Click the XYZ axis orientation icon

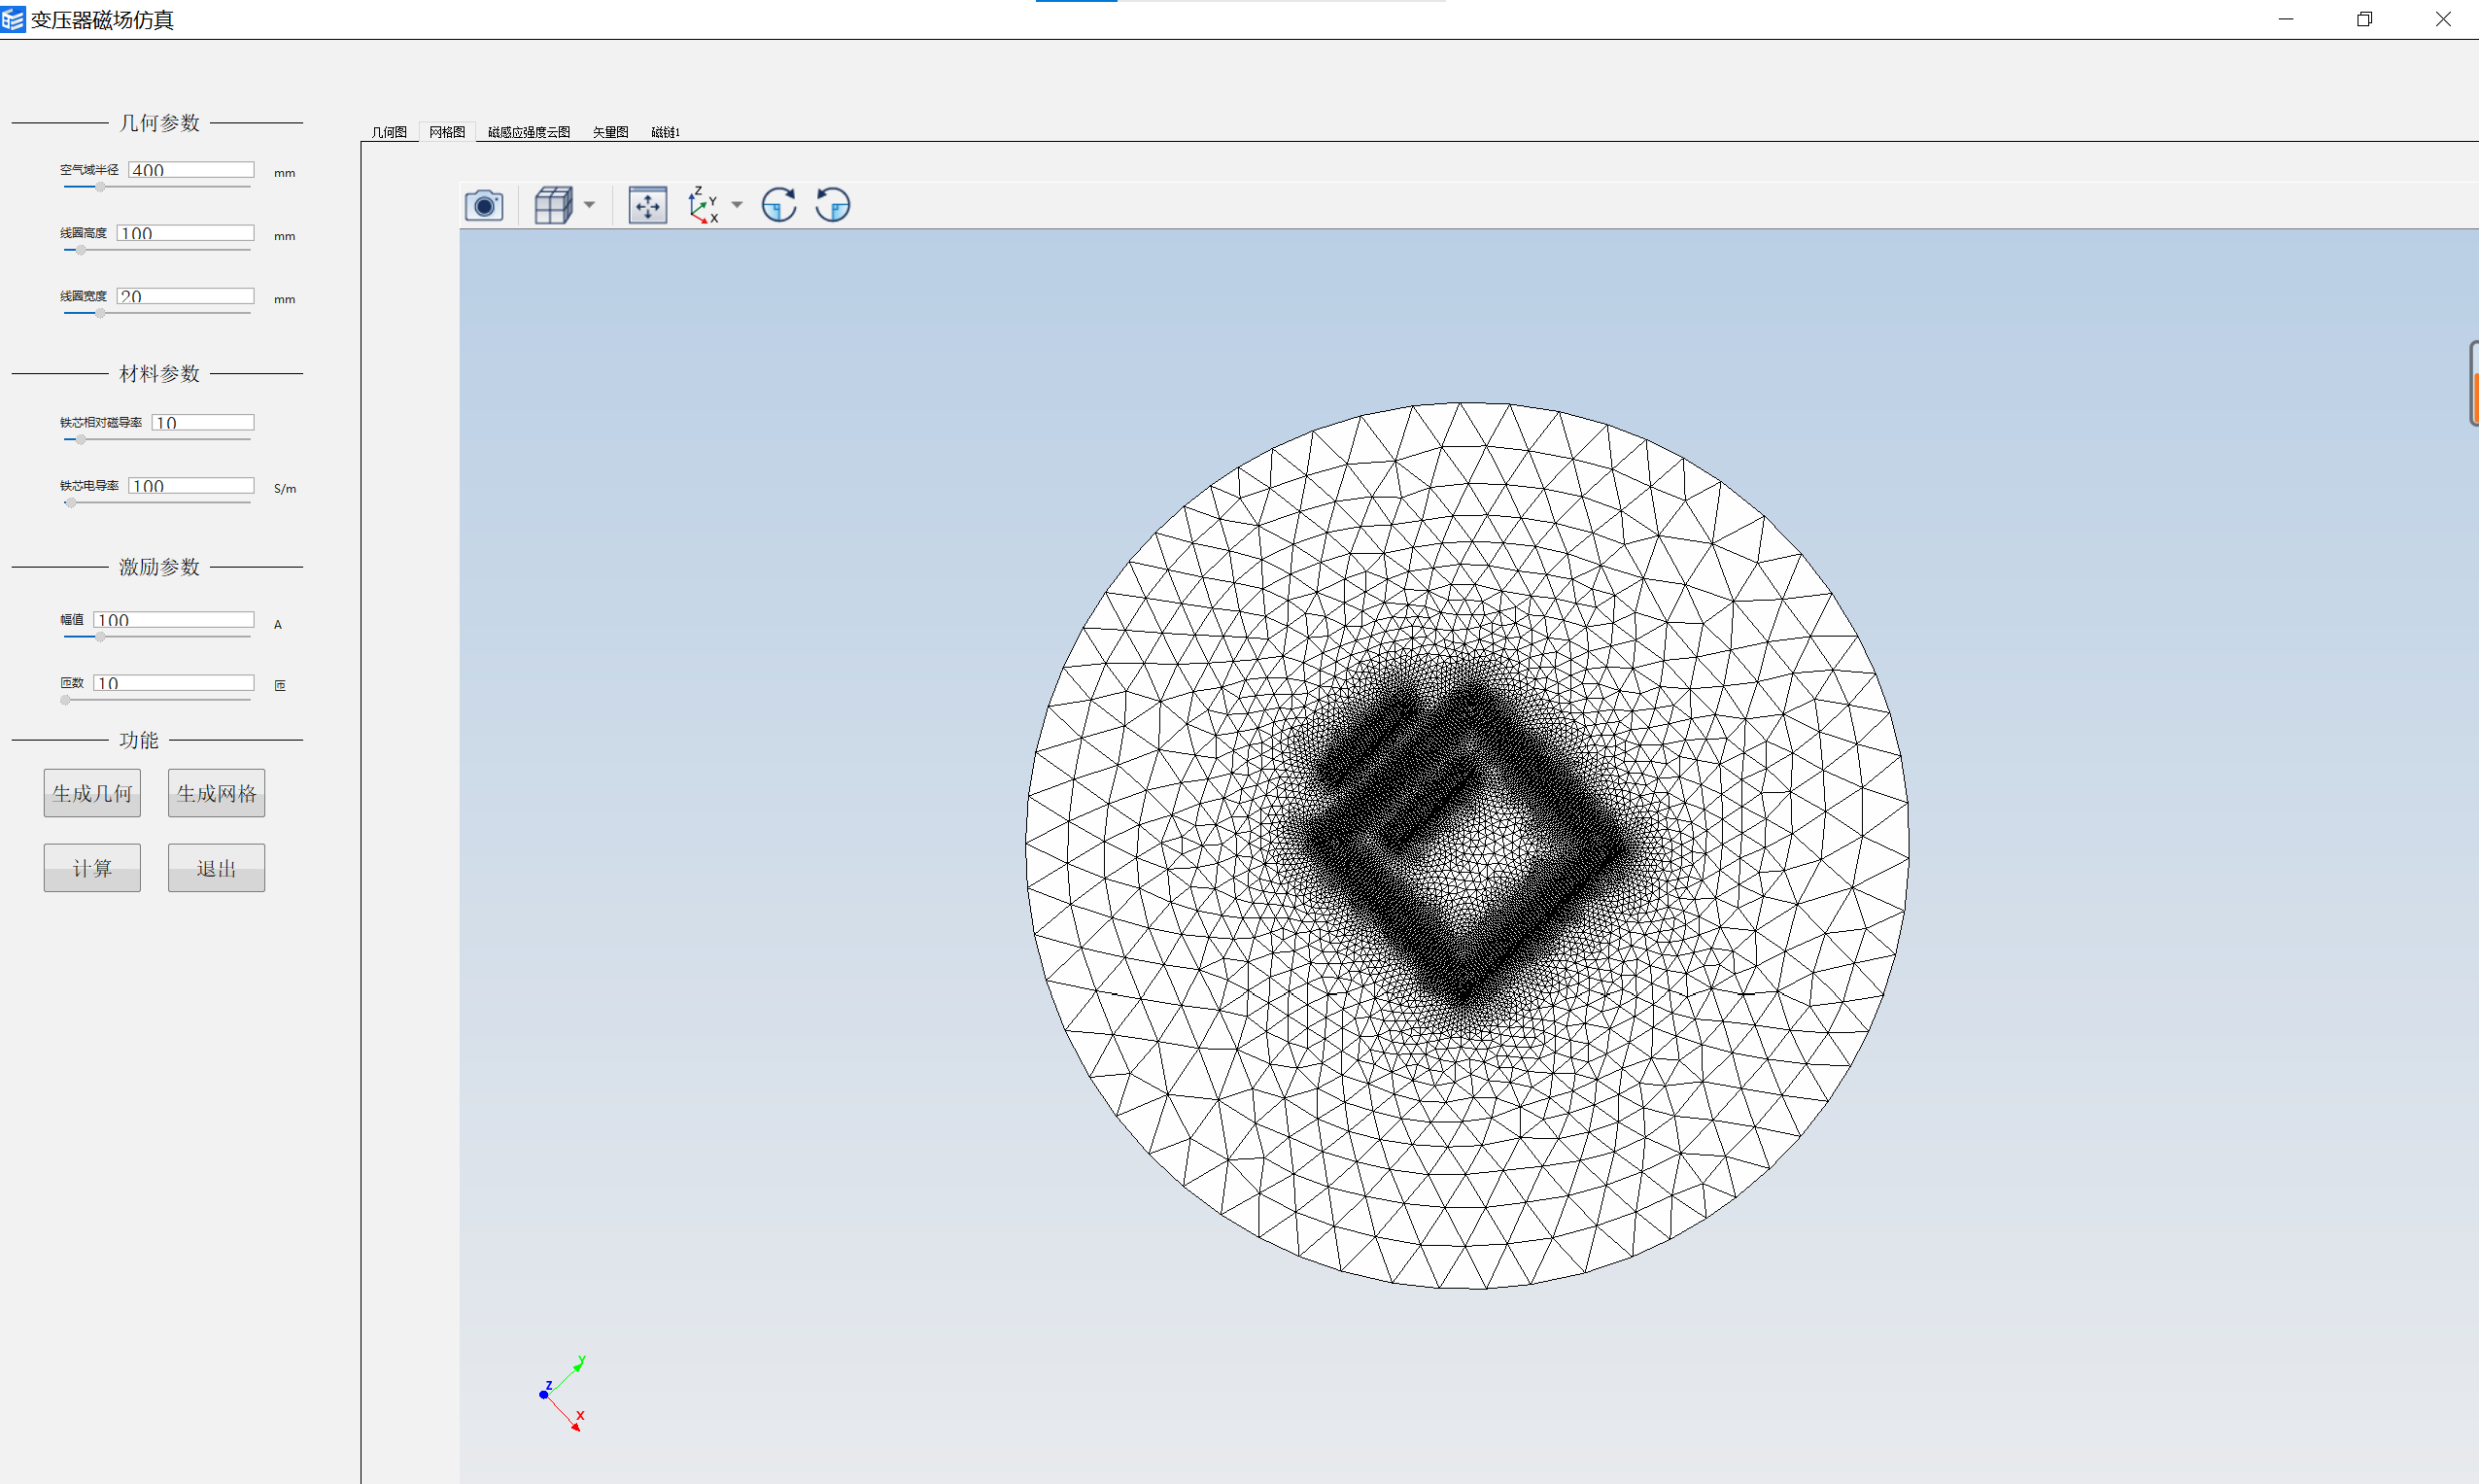coord(703,205)
